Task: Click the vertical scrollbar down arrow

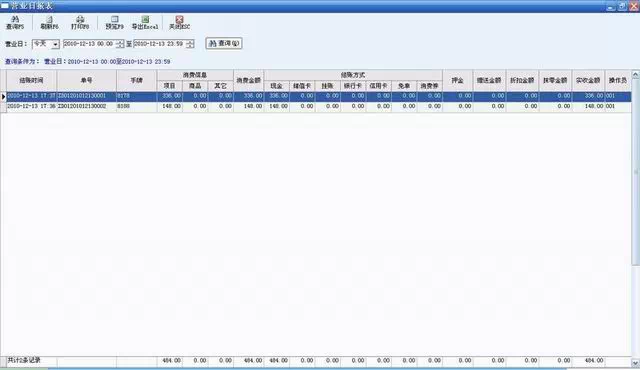Action: pyautogui.click(x=636, y=362)
